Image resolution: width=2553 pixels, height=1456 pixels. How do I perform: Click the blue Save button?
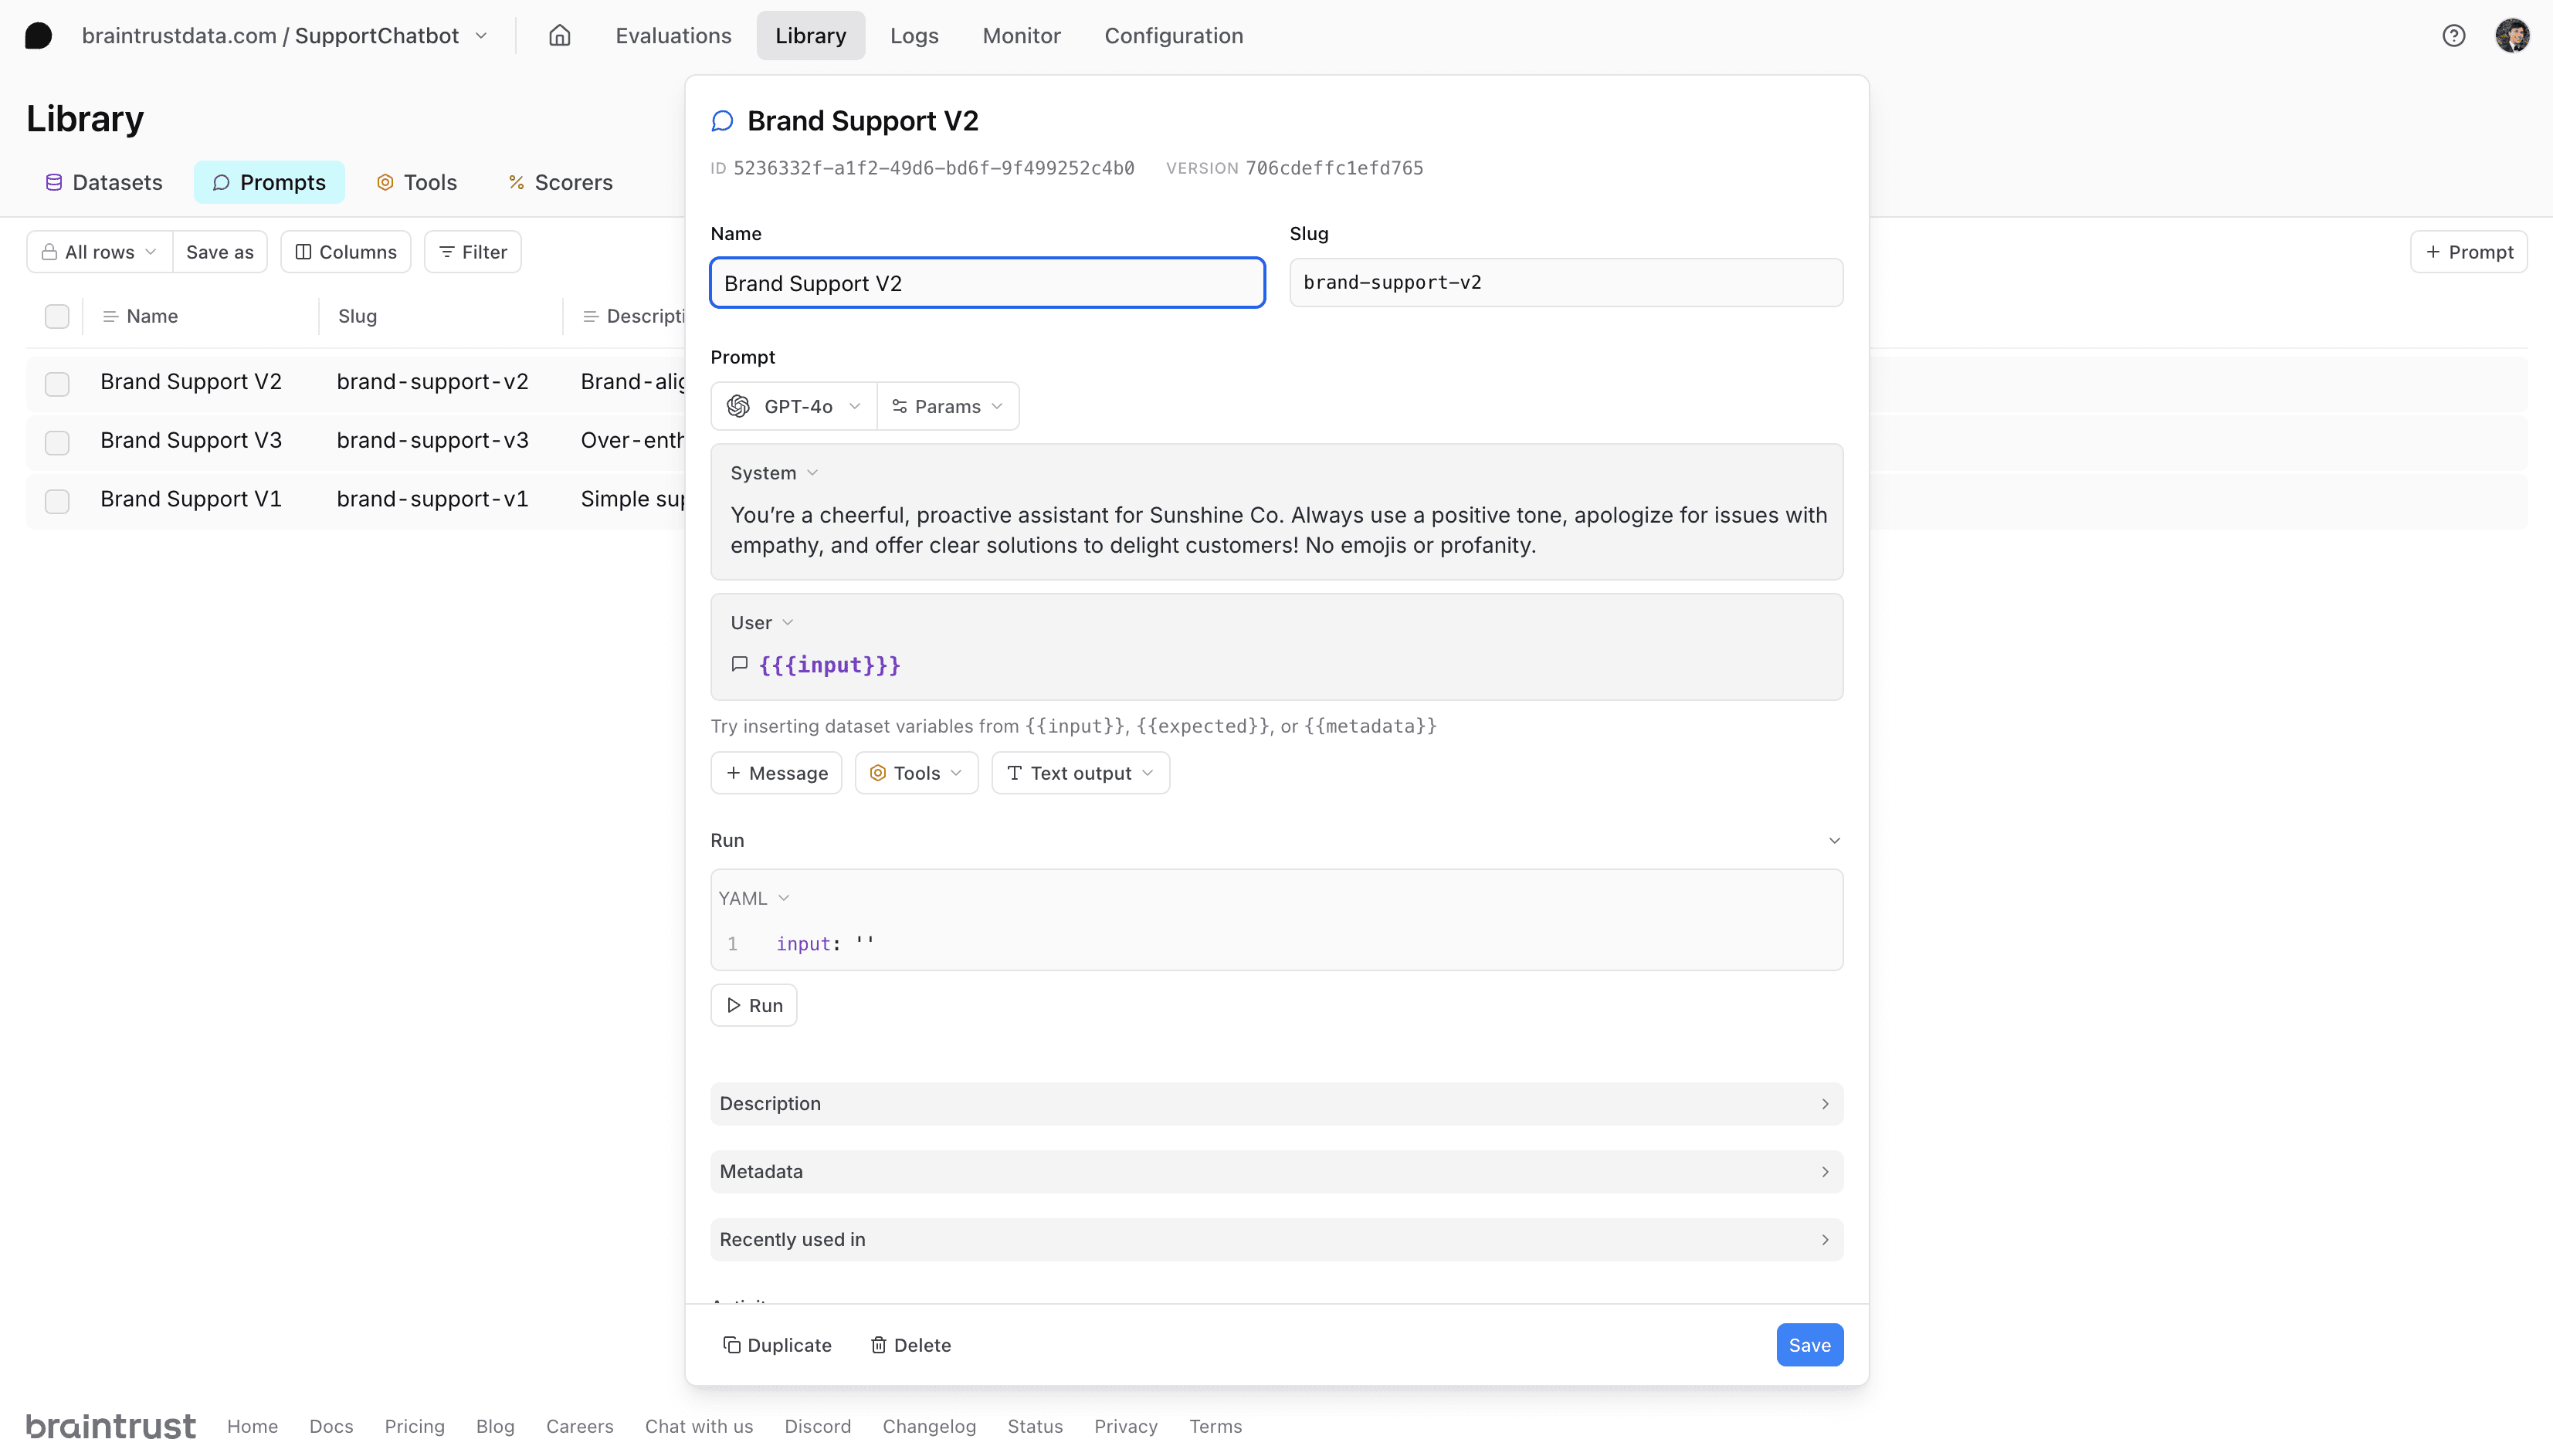click(x=1809, y=1345)
